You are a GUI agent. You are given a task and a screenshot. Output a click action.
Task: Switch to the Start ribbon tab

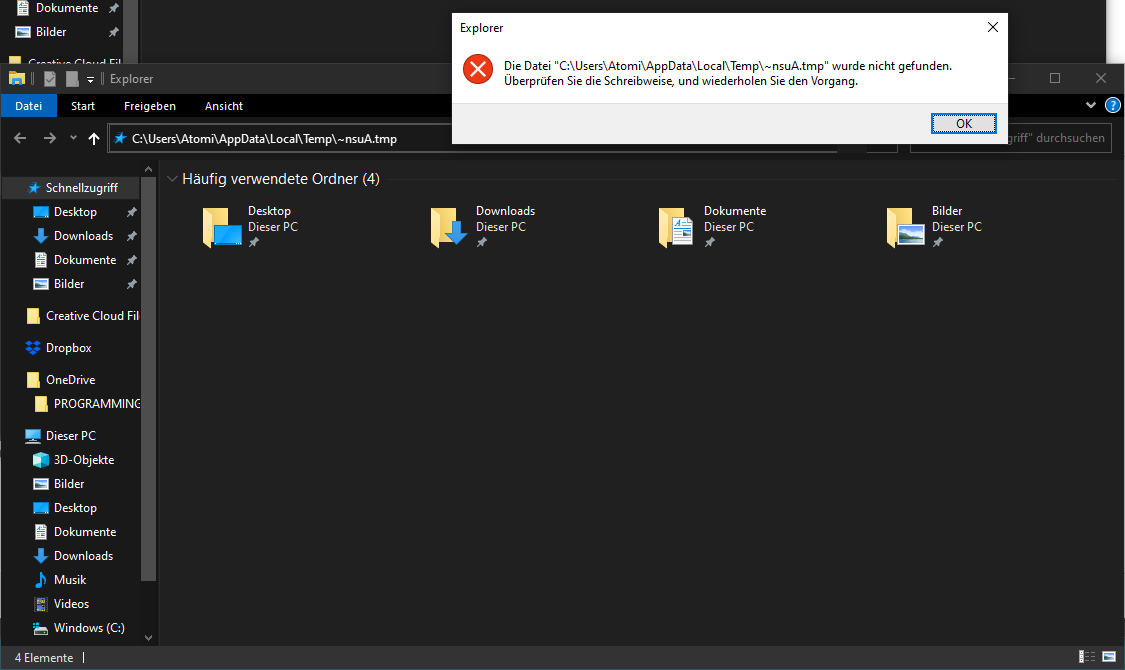coord(83,105)
